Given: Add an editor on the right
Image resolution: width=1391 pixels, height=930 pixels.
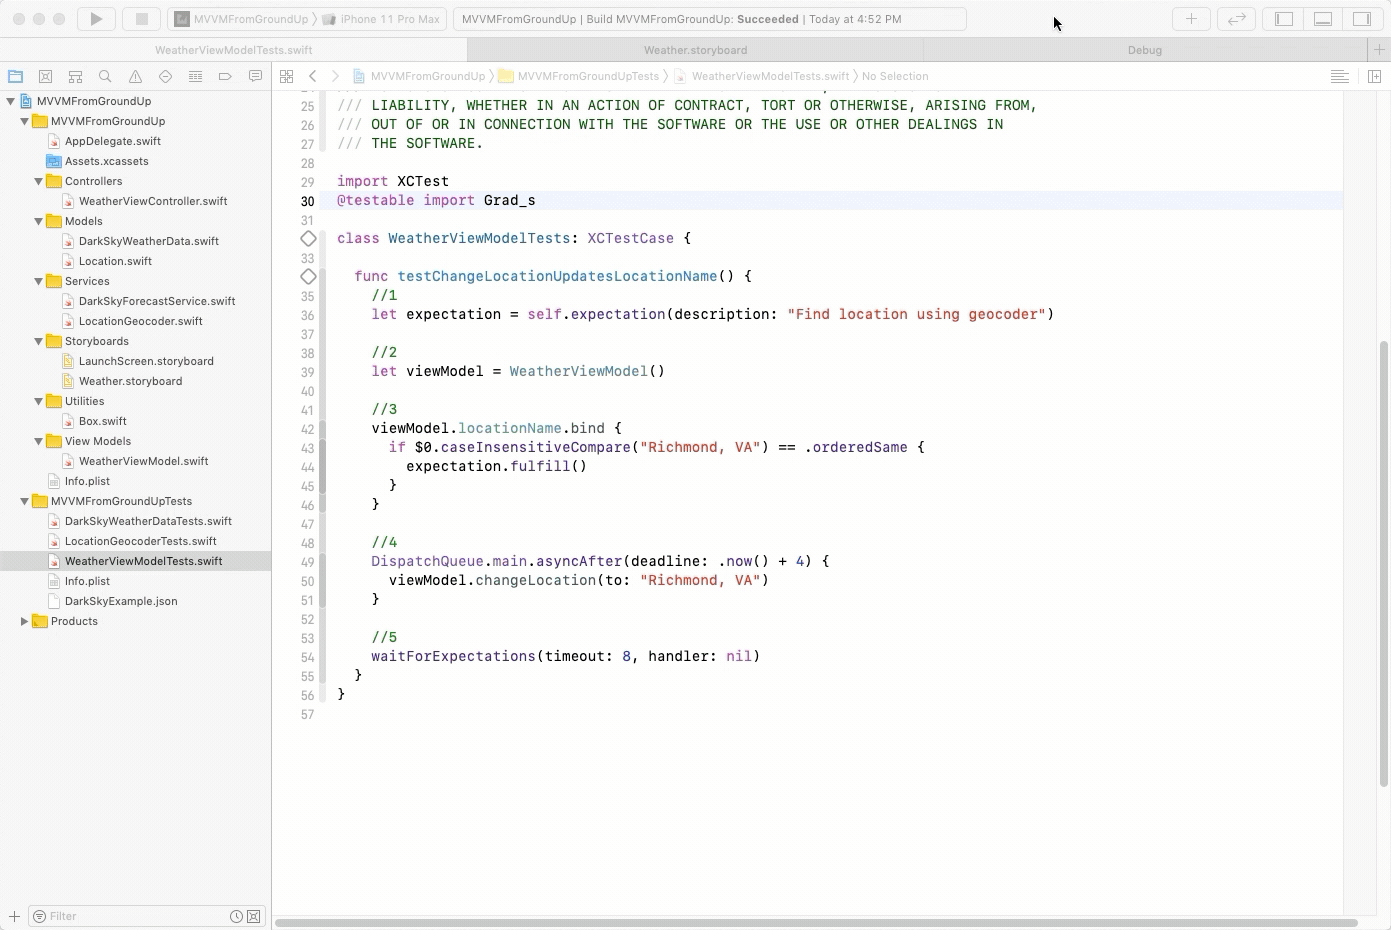Looking at the screenshot, I should click(x=1374, y=76).
